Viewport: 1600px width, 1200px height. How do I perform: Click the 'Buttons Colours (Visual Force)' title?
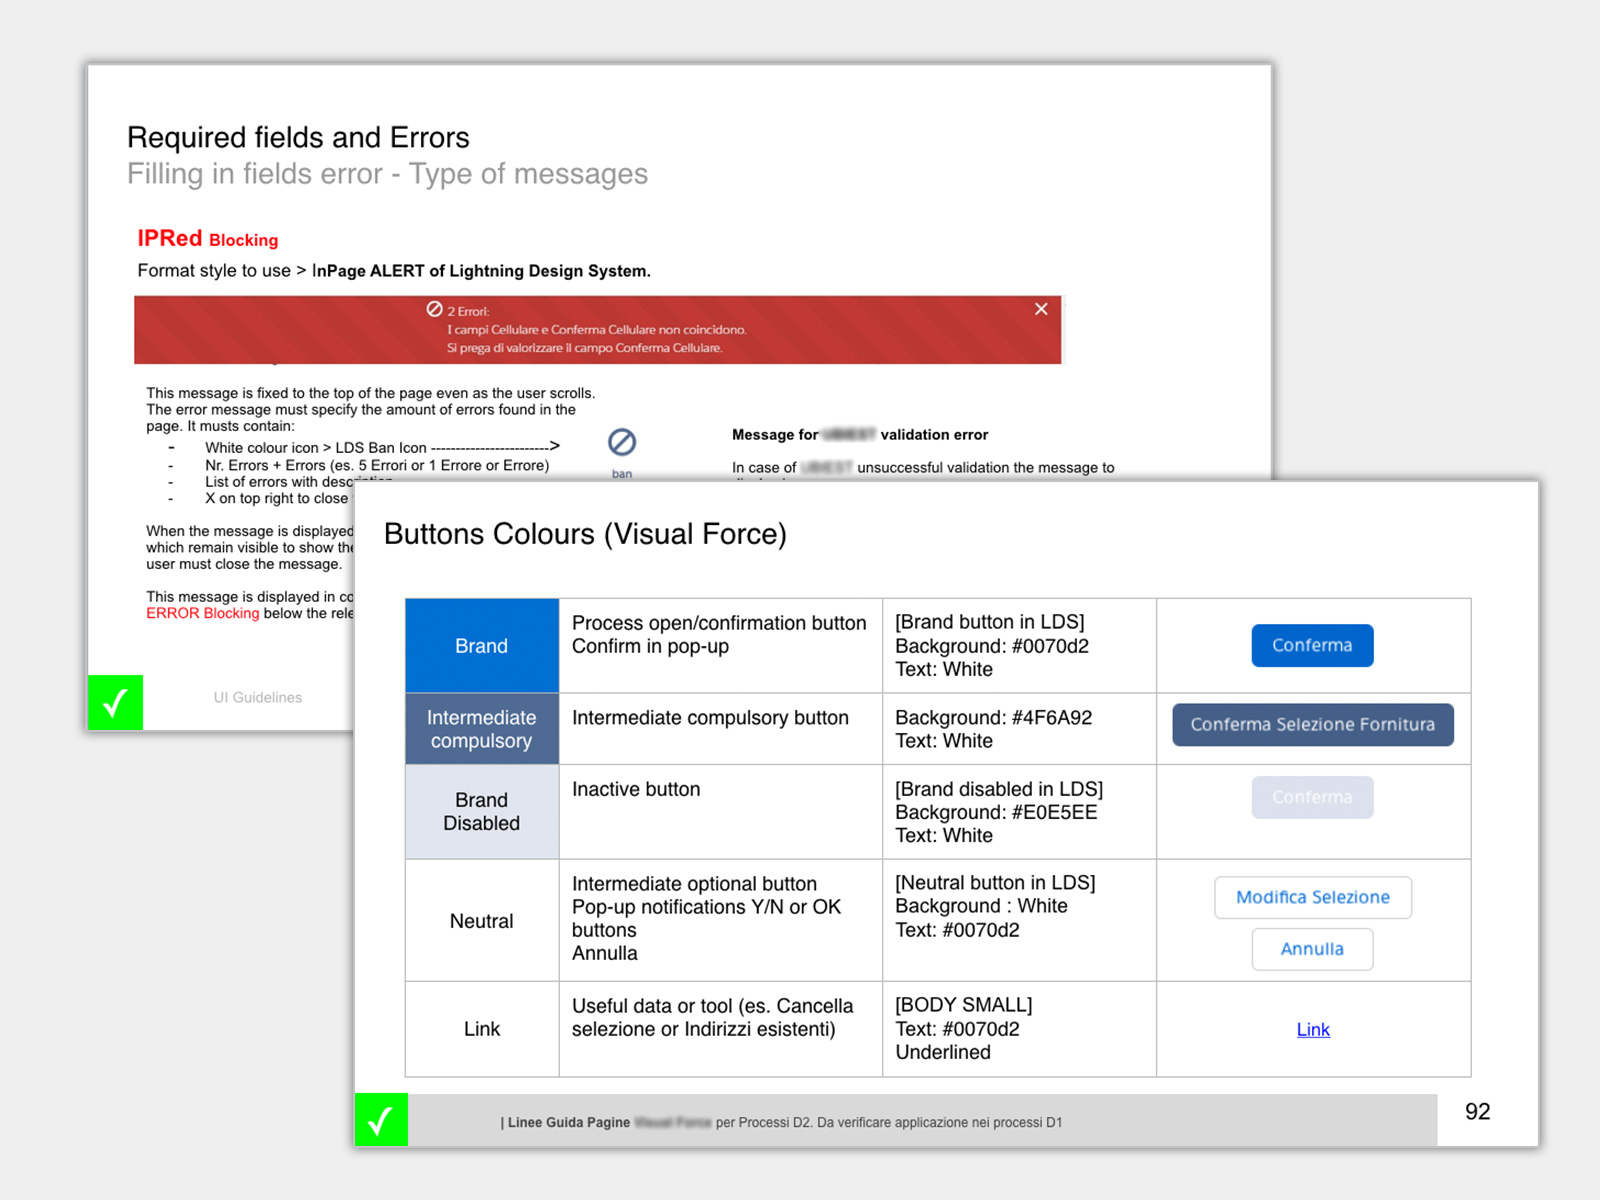[585, 534]
